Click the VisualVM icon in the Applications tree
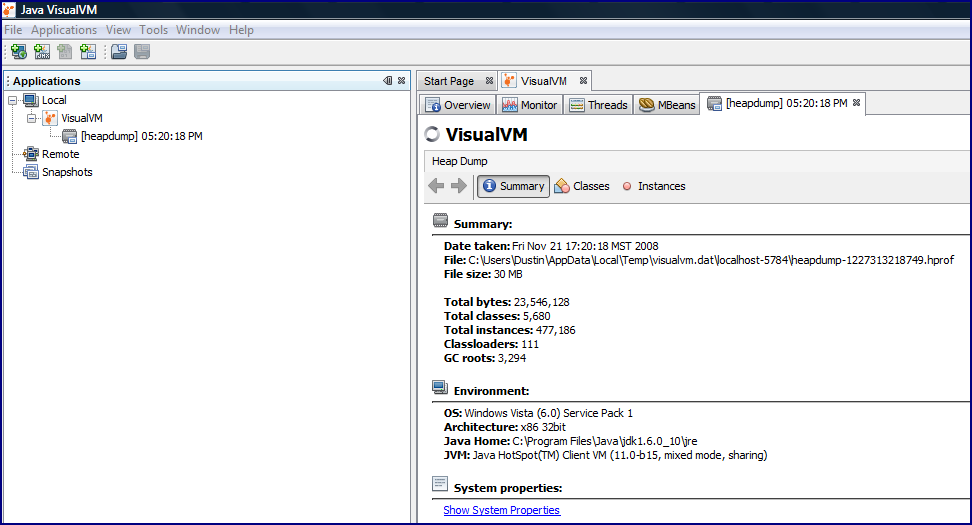972x525 pixels. pyautogui.click(x=50, y=118)
